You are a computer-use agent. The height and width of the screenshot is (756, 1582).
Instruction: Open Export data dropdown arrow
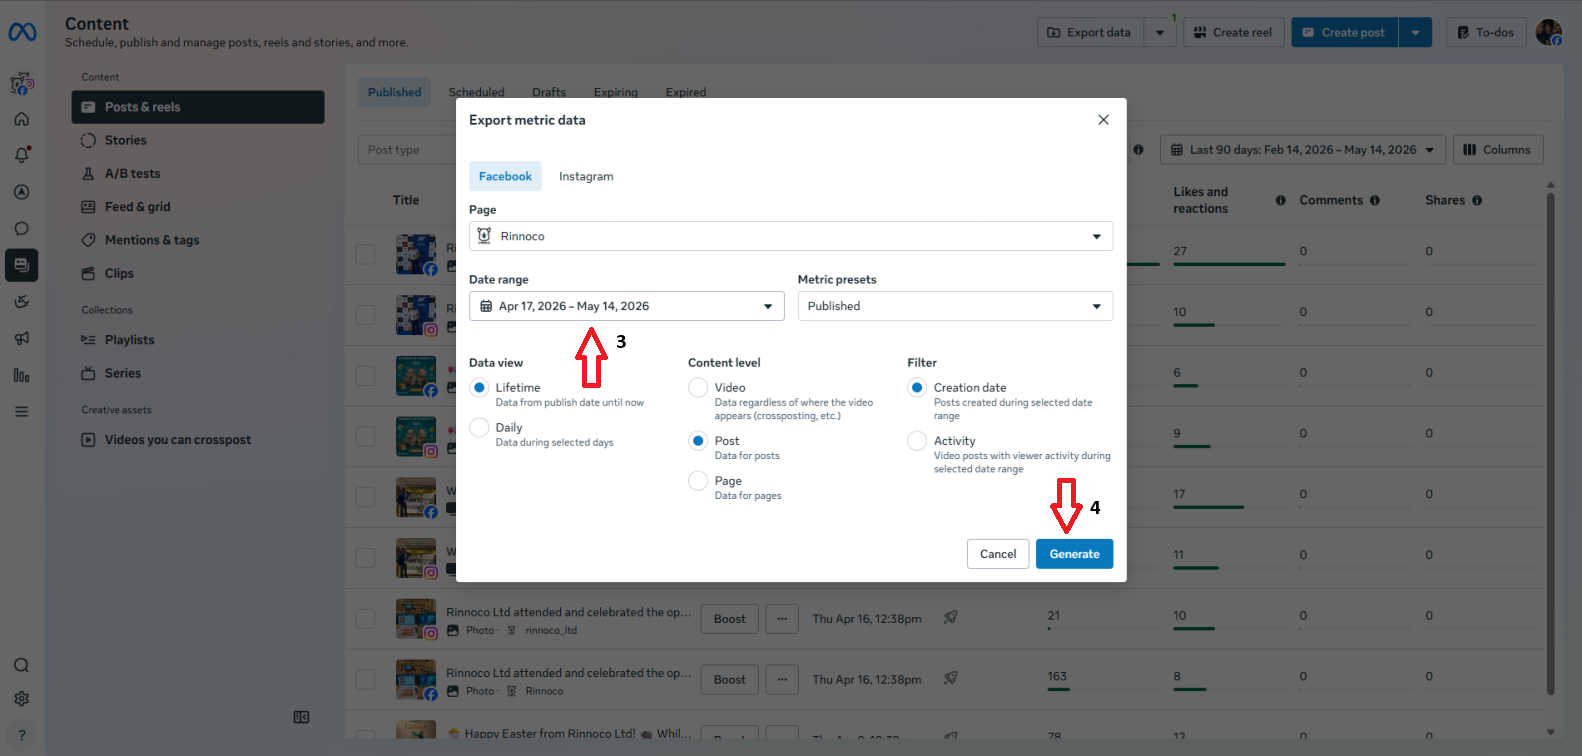(x=1160, y=32)
